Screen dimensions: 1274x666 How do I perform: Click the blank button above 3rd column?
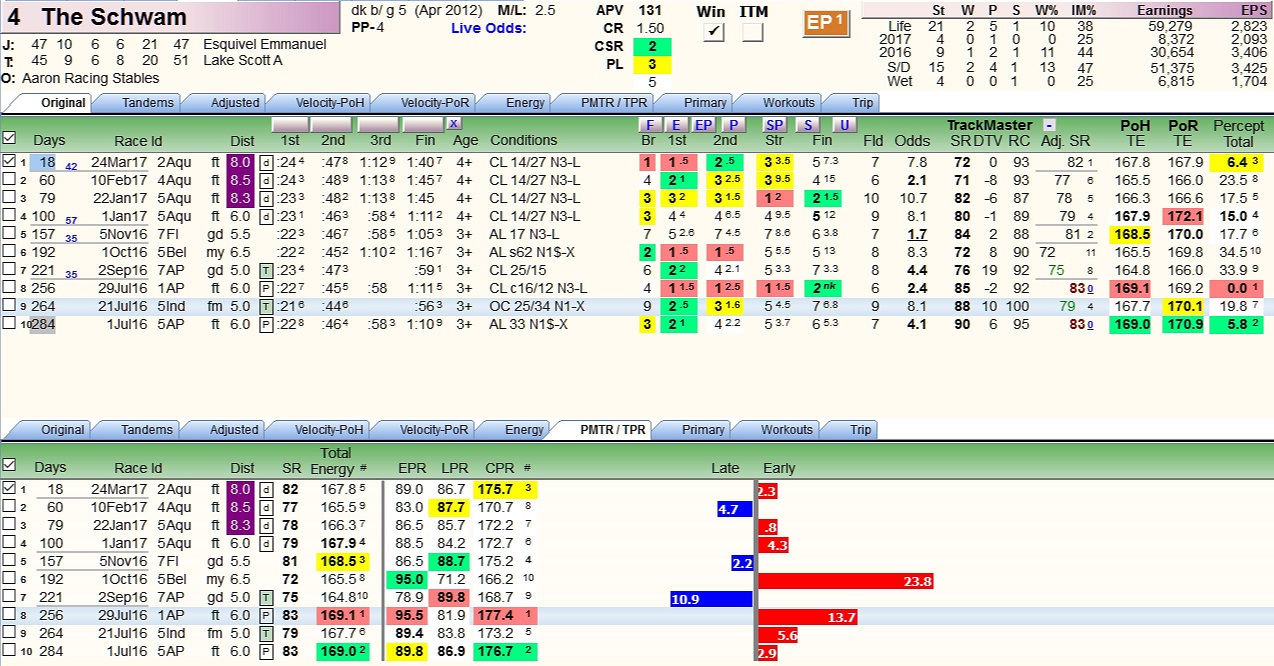(377, 124)
